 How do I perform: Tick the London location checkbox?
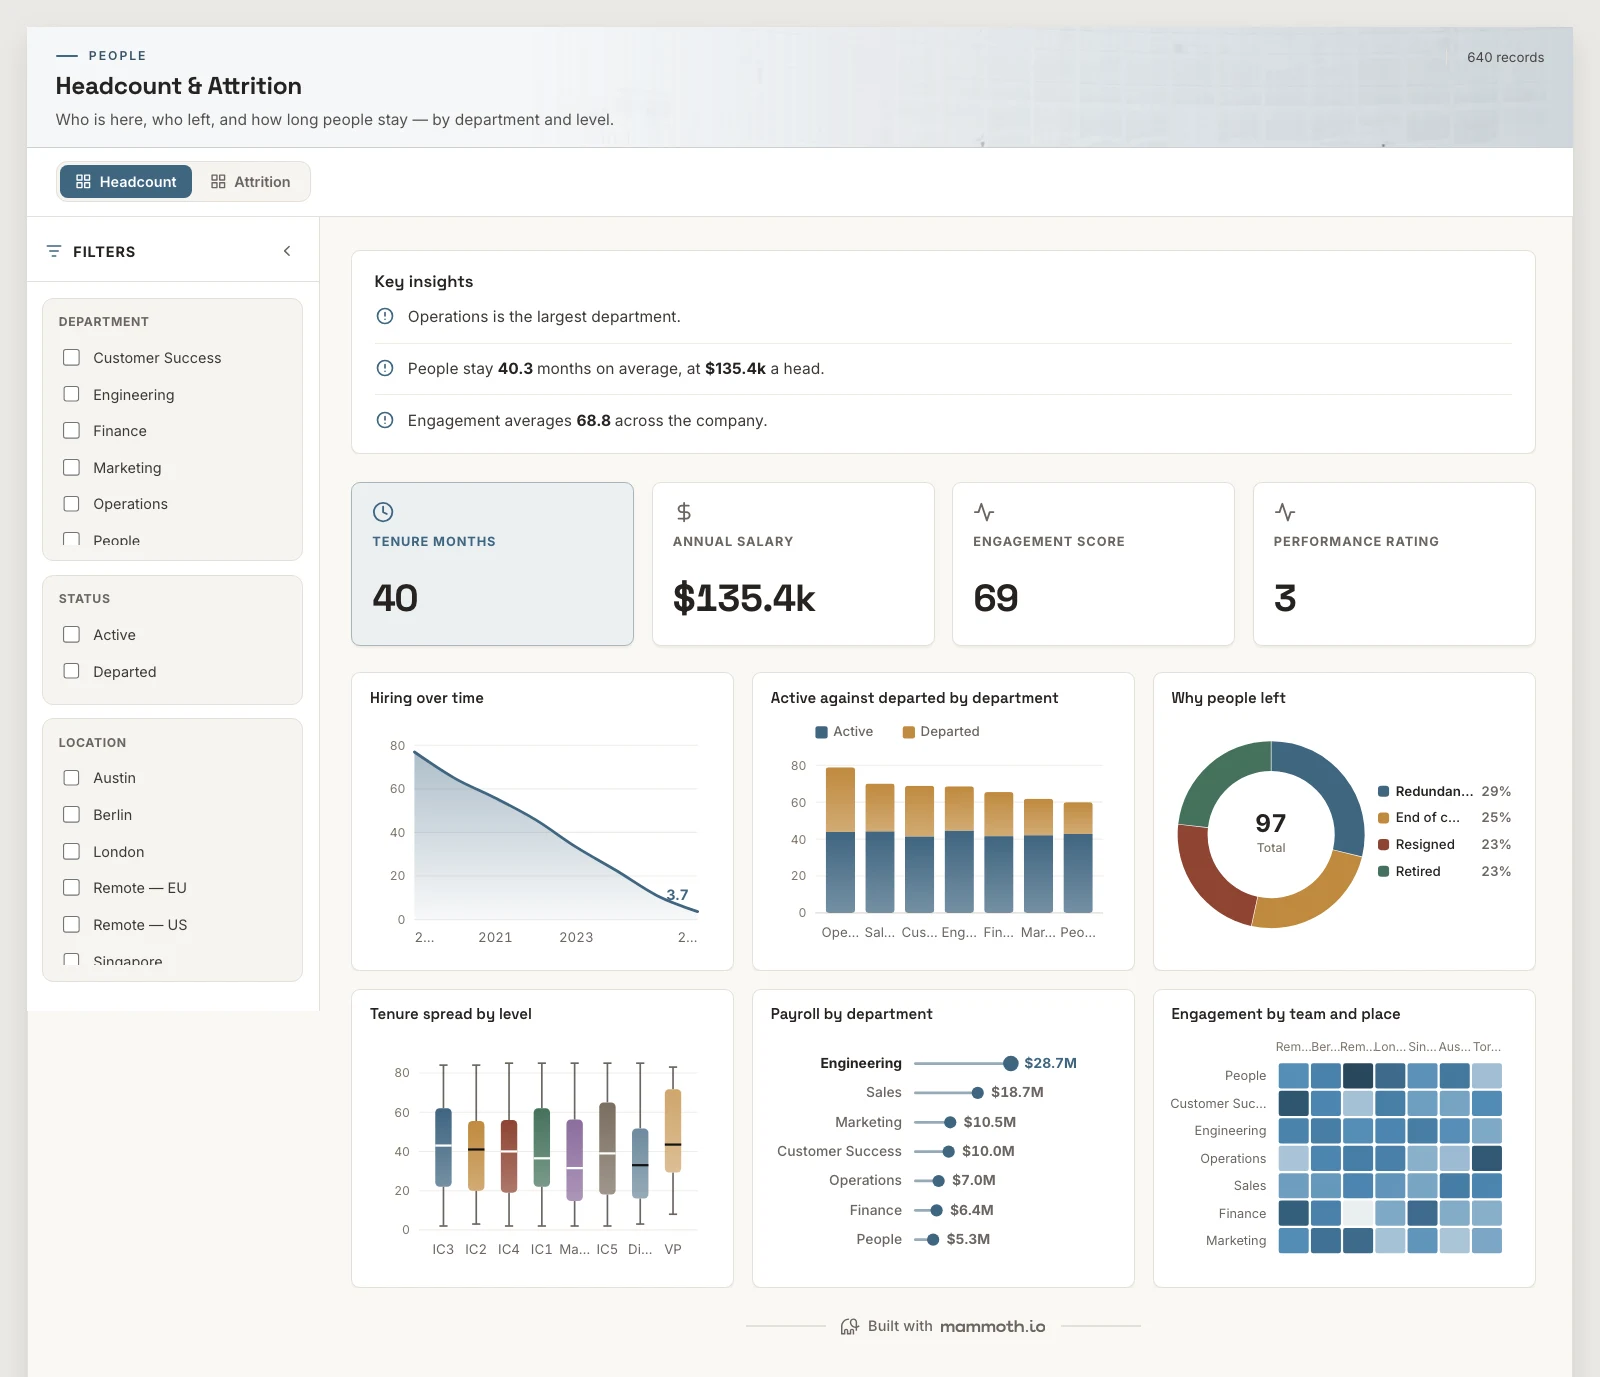click(71, 851)
